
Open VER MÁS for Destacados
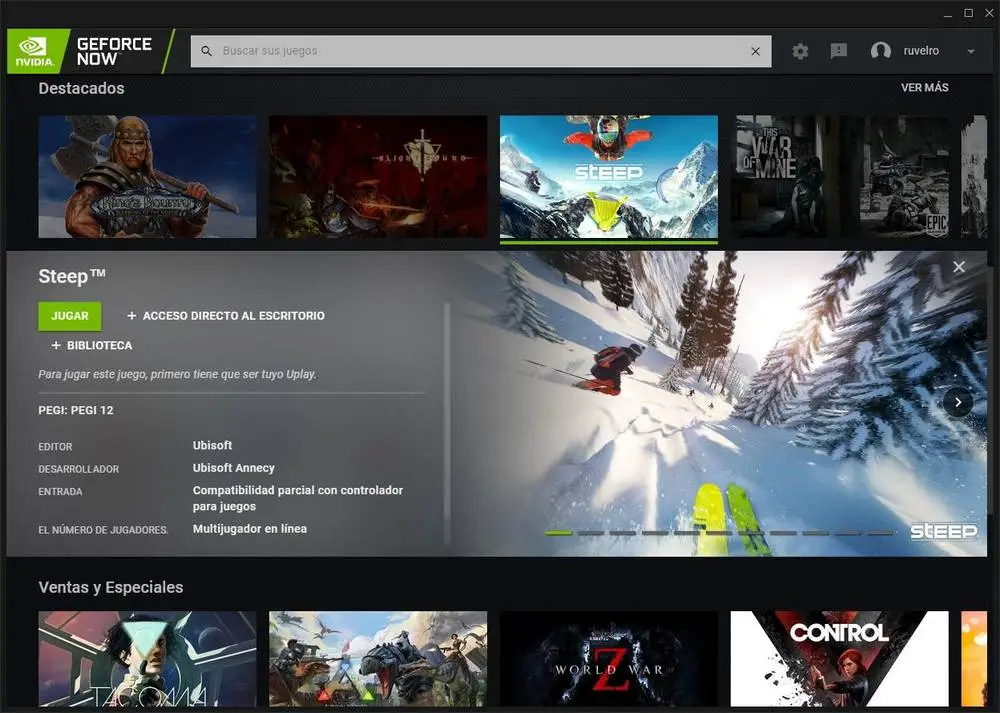point(925,87)
